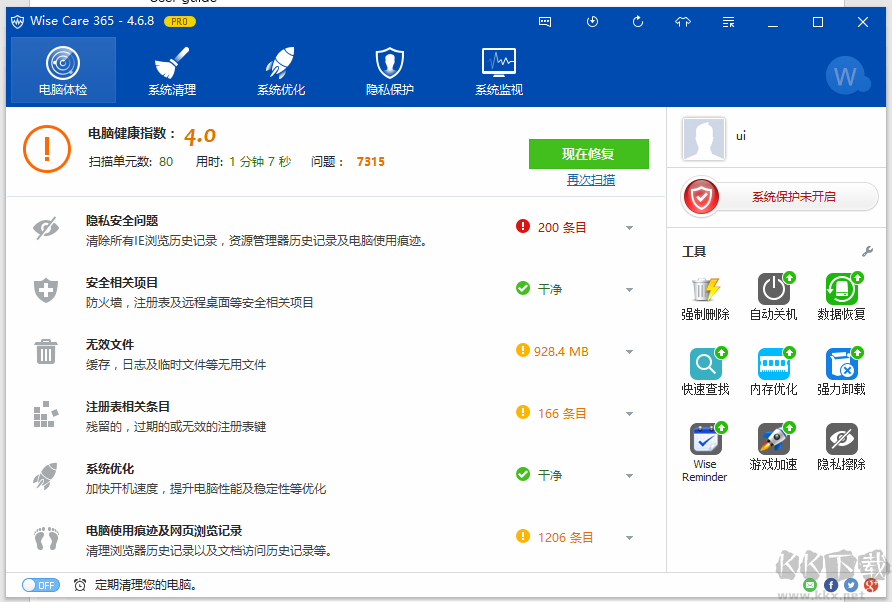Image resolution: width=892 pixels, height=602 pixels.
Task: Expand the privacy security issues 200 entries row
Action: (x=630, y=227)
